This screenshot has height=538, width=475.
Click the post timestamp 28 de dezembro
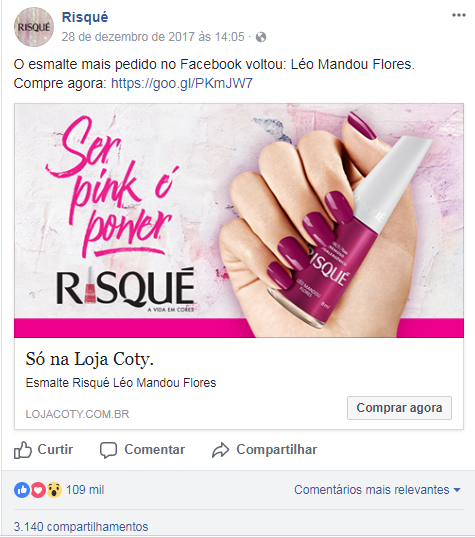click(x=153, y=37)
